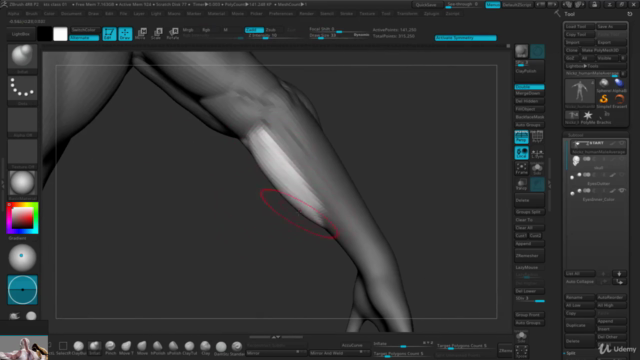Click Make PolyMesh3D button

[604, 50]
